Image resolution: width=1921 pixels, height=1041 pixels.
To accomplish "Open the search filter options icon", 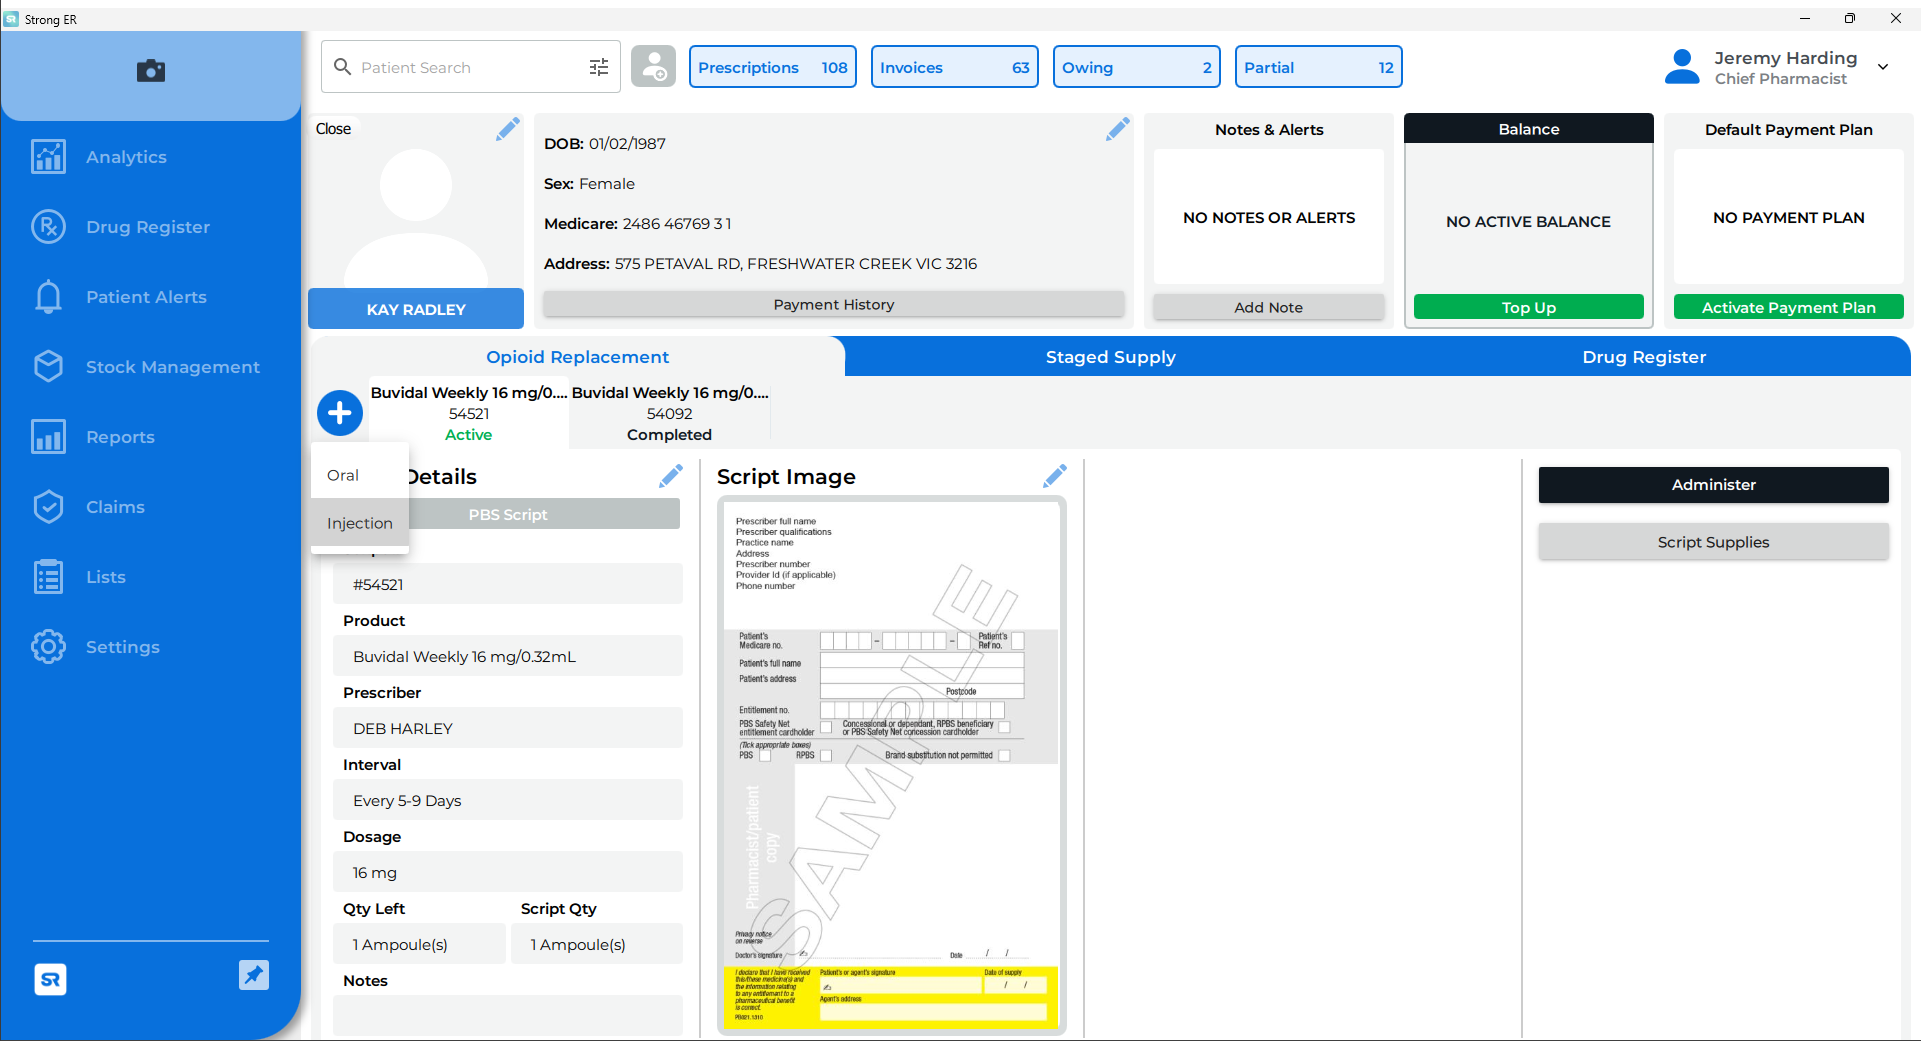I will (x=599, y=67).
